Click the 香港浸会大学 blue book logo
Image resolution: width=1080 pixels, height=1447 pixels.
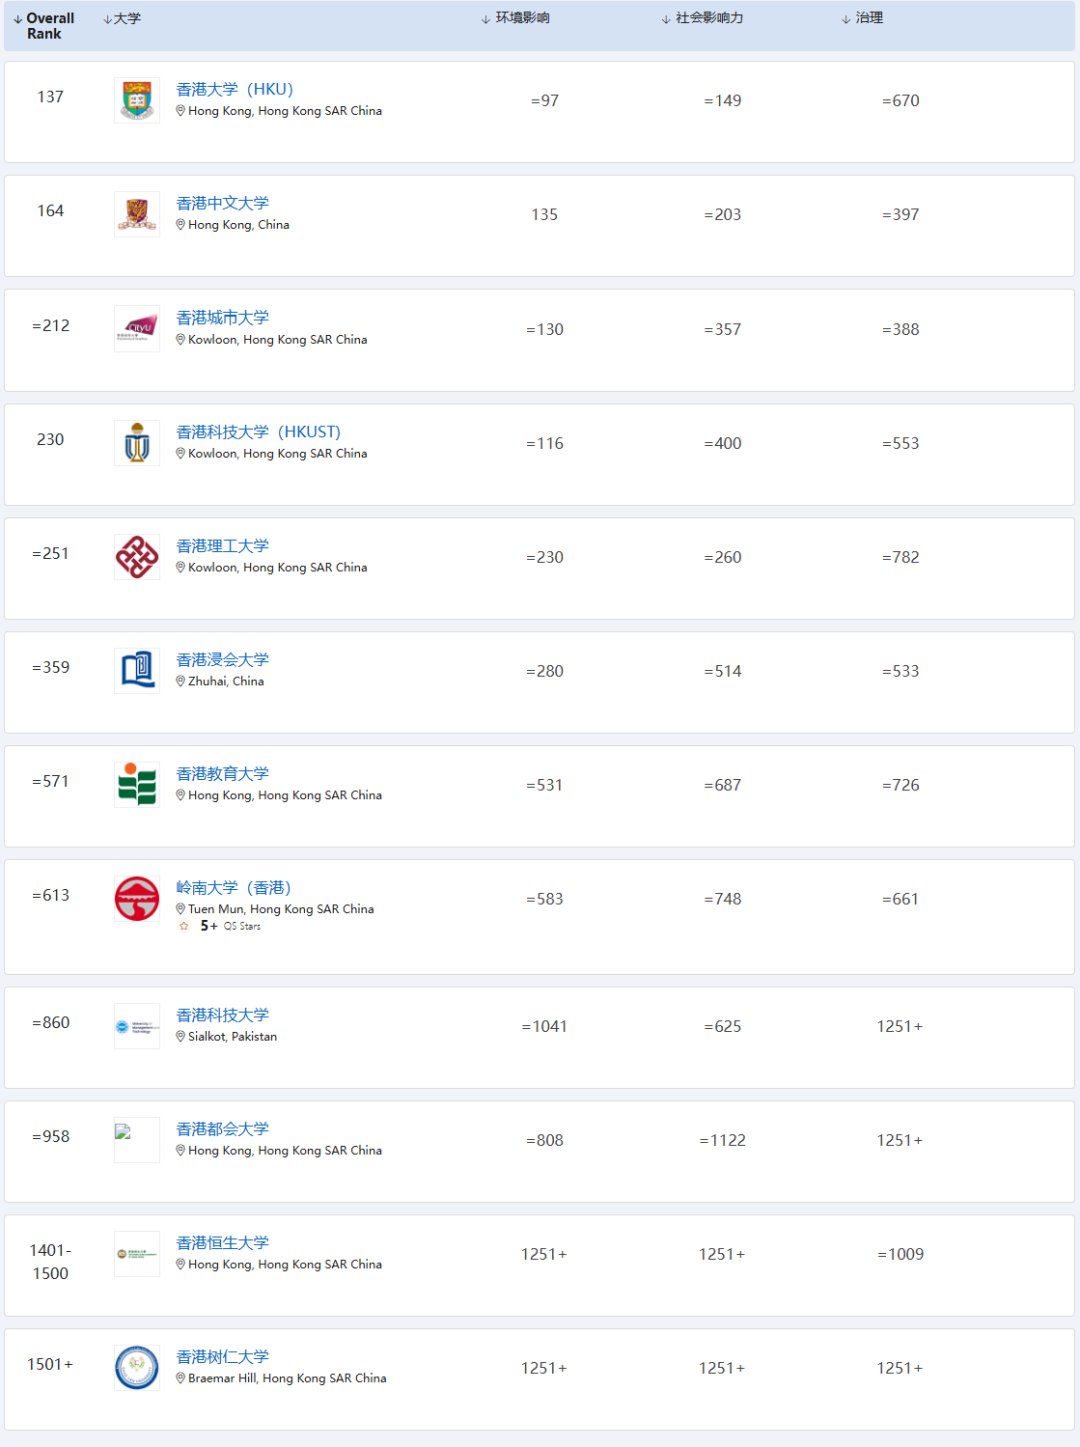pyautogui.click(x=137, y=671)
